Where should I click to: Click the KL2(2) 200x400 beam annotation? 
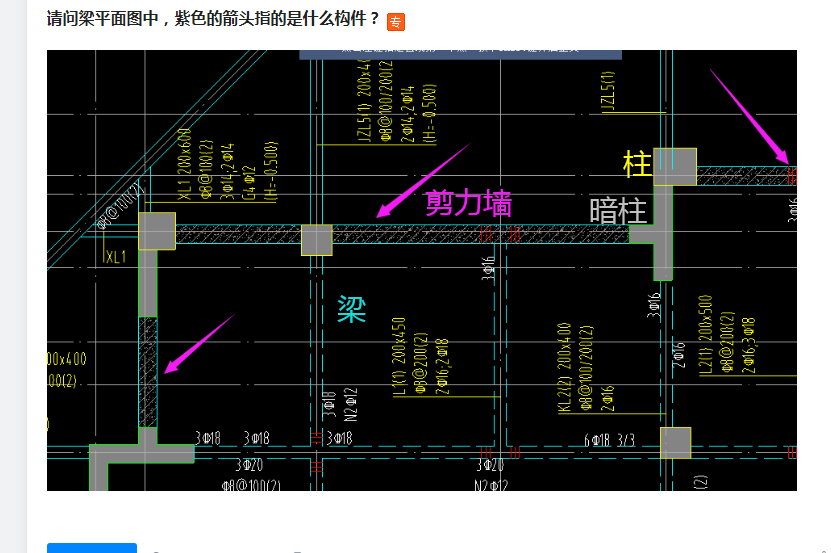(564, 367)
